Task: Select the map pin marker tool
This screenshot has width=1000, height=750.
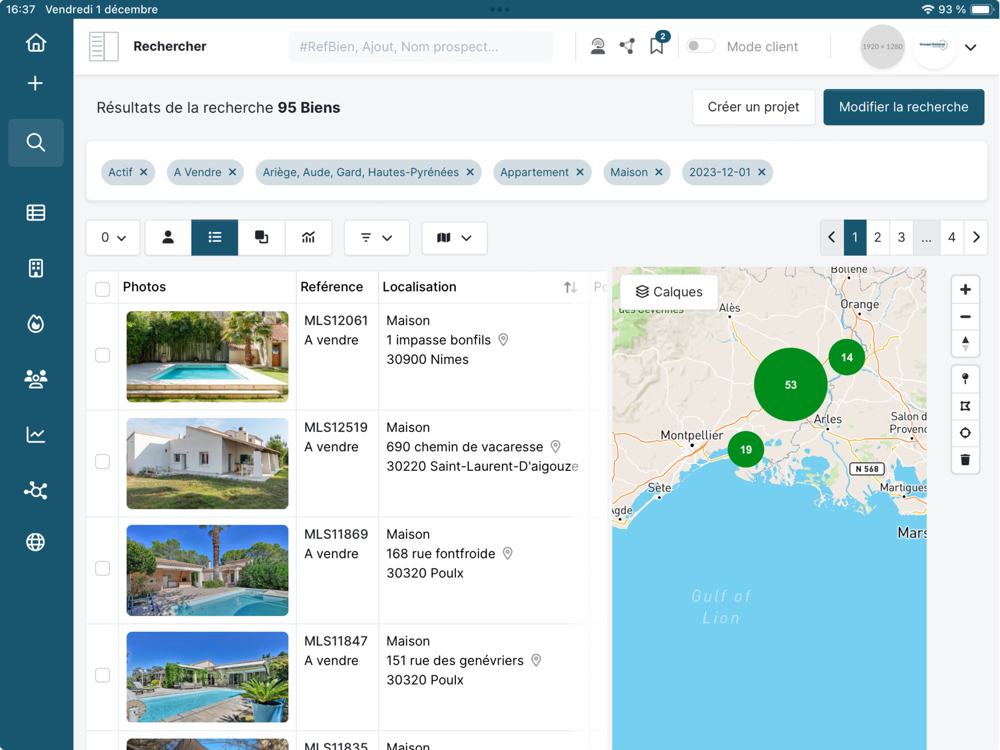Action: point(966,379)
